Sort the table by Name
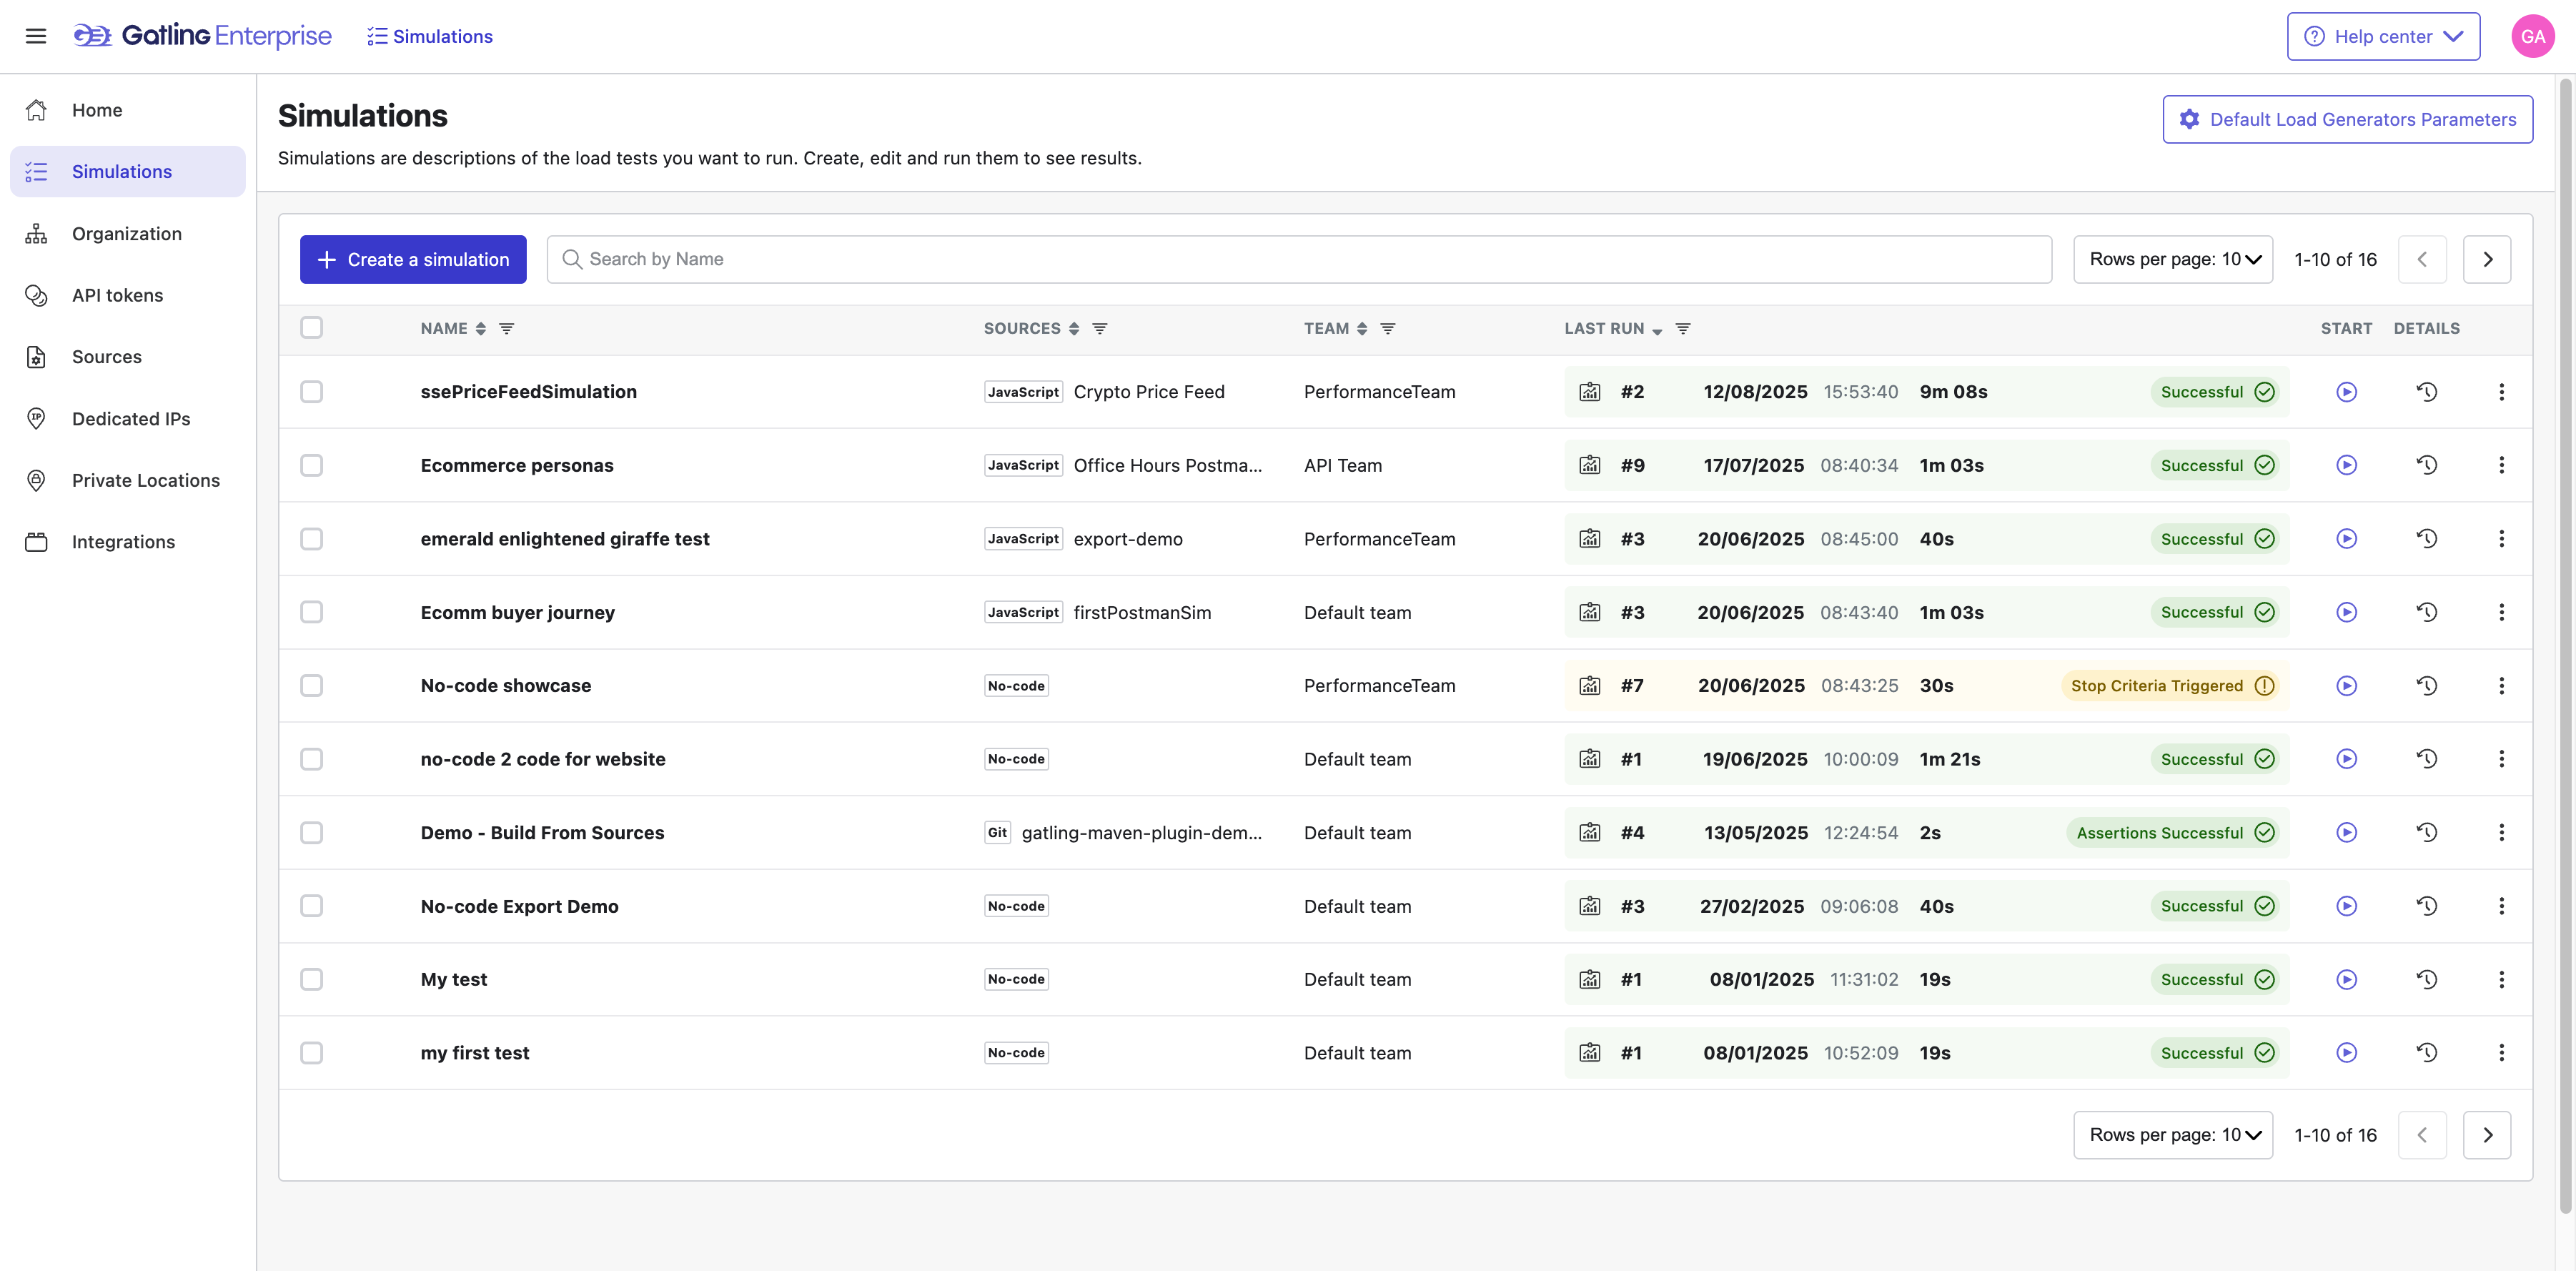 (x=481, y=329)
